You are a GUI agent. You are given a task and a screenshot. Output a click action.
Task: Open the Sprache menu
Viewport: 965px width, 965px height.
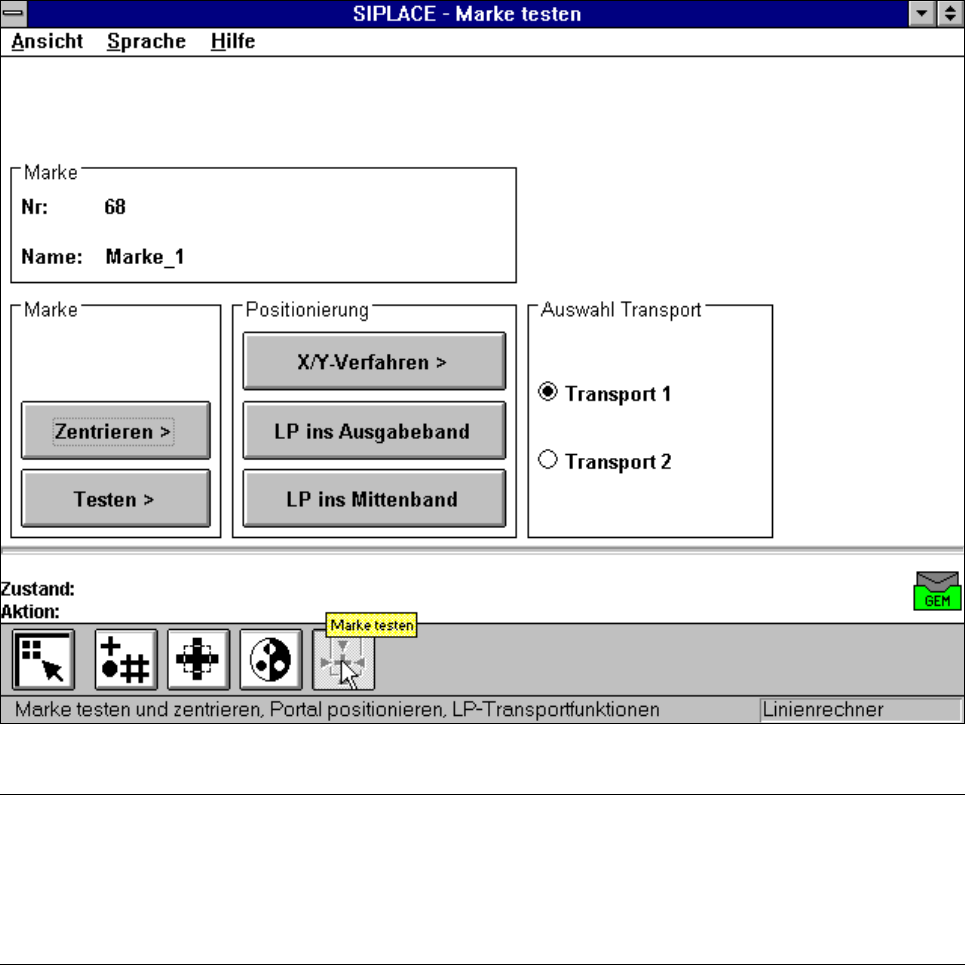pos(146,41)
